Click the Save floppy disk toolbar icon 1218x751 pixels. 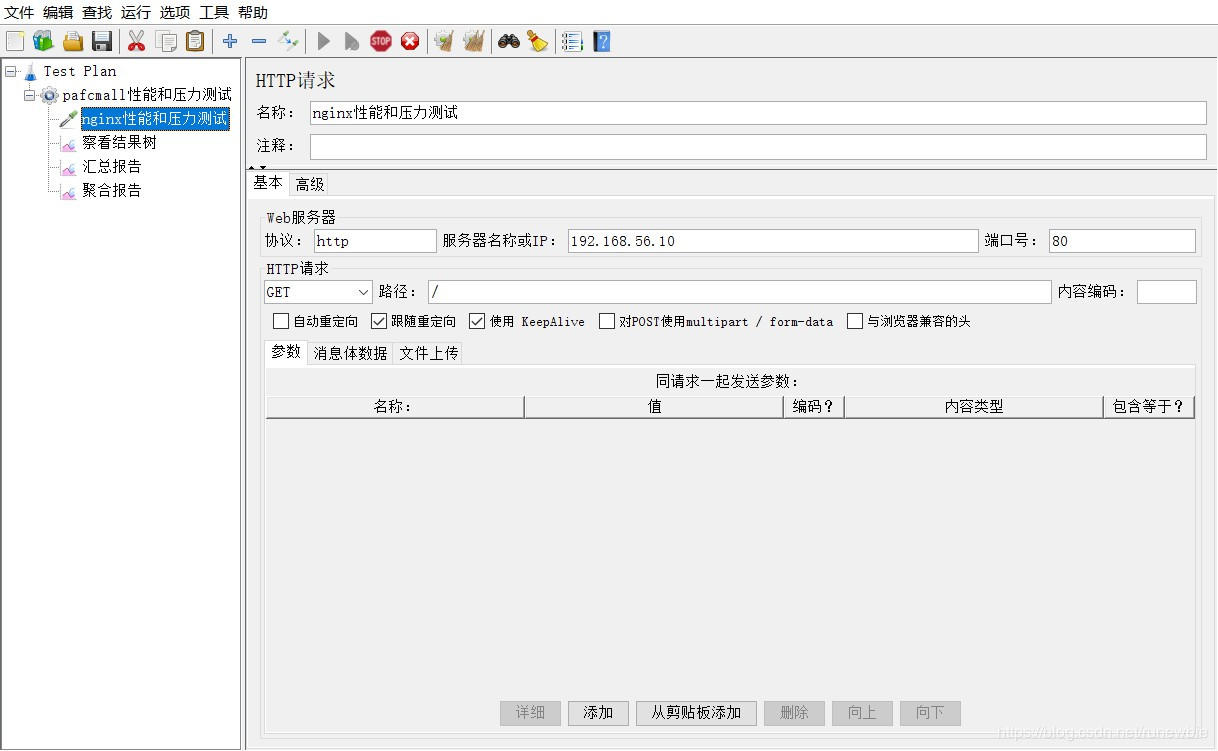[x=101, y=41]
